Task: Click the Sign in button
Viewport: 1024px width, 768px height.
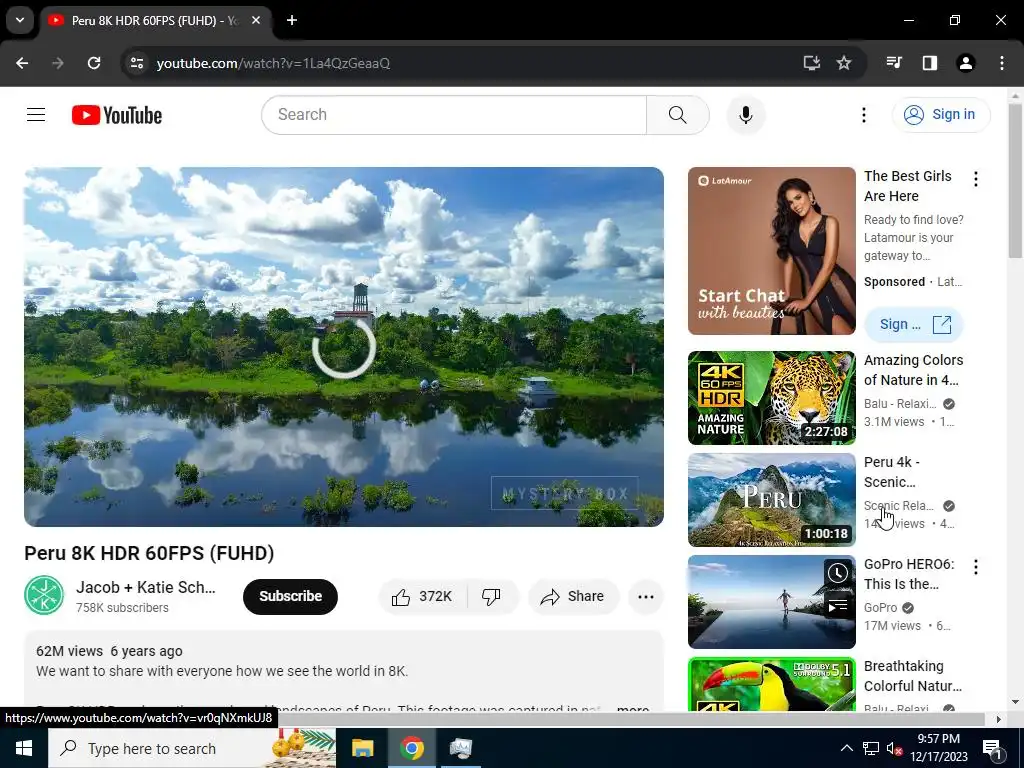Action: point(940,115)
